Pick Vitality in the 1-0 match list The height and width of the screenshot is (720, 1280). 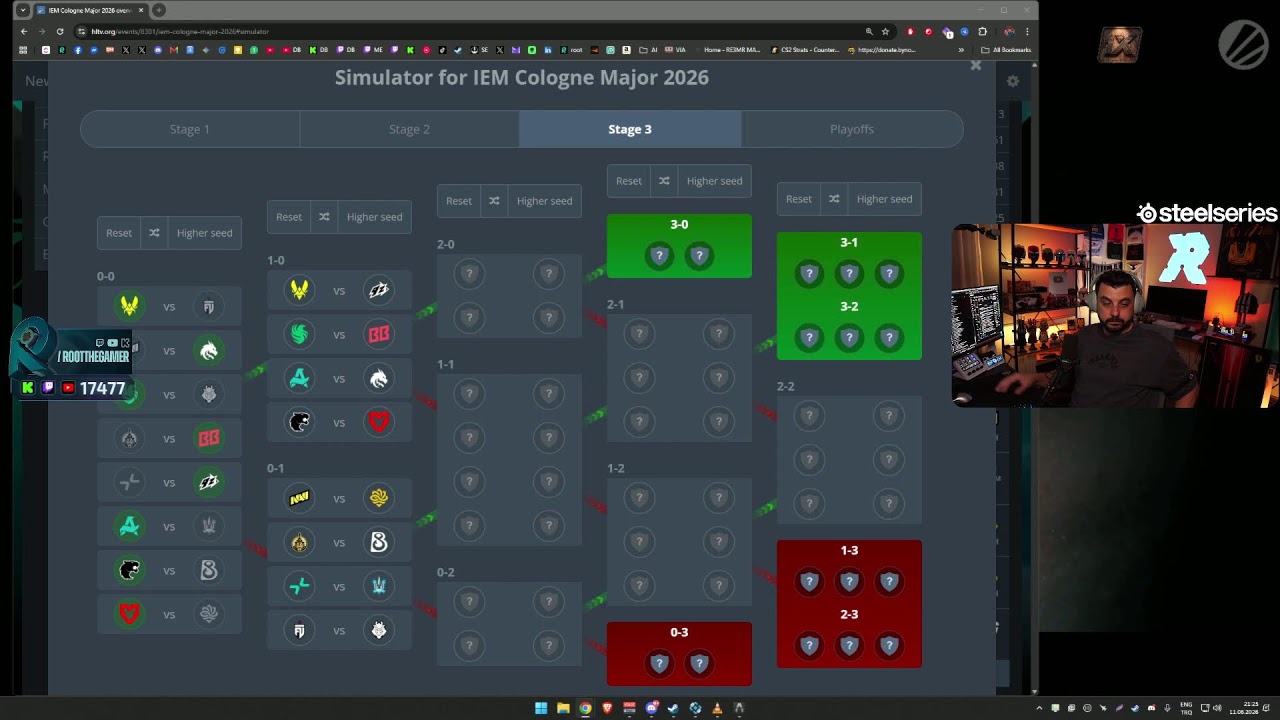point(299,290)
